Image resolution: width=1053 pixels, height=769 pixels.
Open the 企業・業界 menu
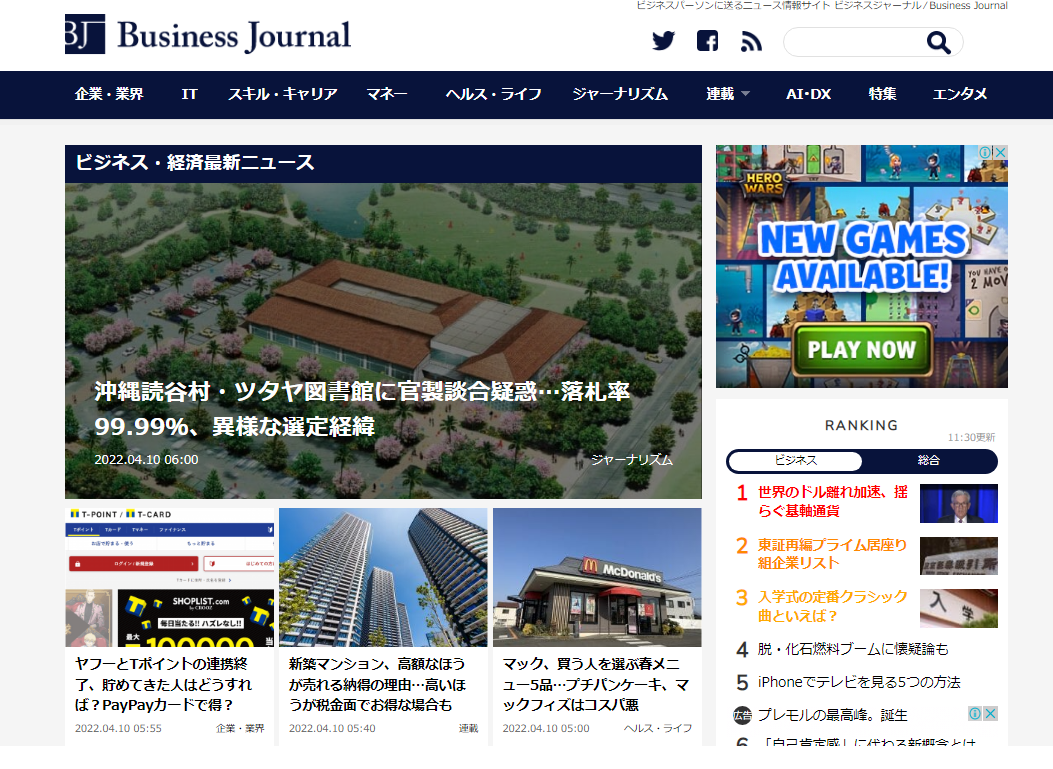[x=109, y=95]
